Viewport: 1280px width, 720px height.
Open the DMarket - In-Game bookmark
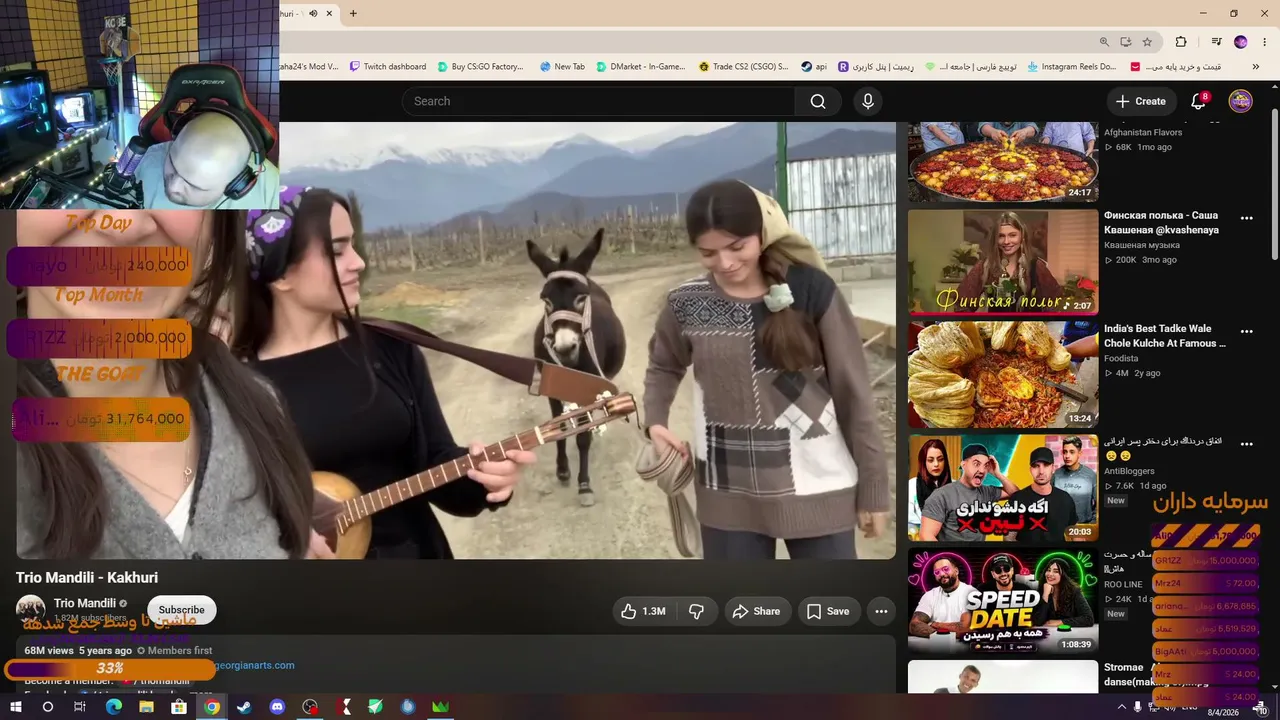coord(641,67)
